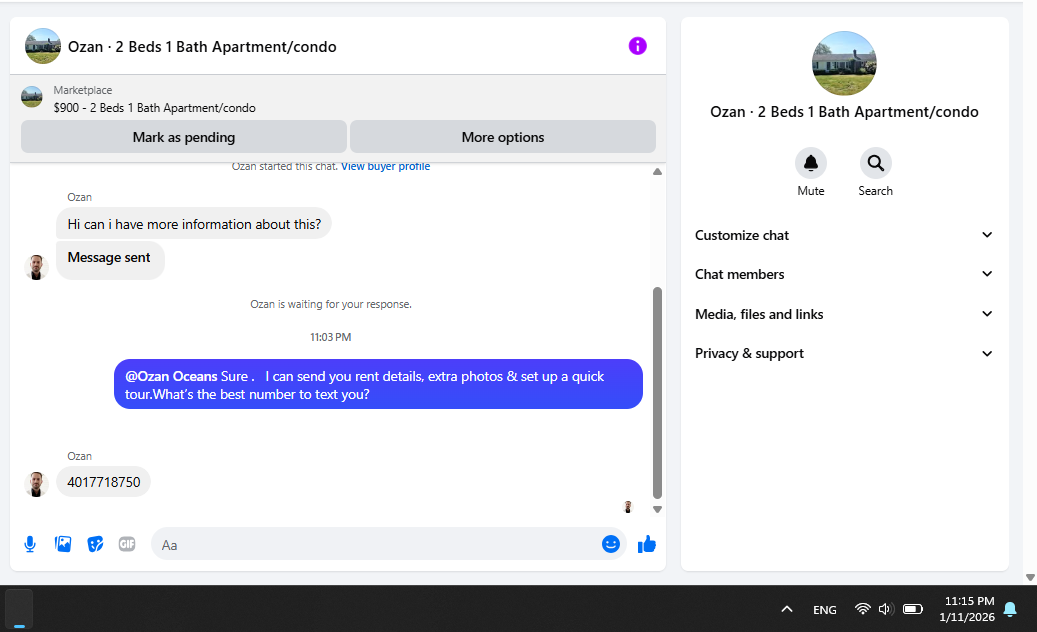Image resolution: width=1037 pixels, height=632 pixels.
Task: Open the emoji picker smiley icon
Action: (610, 544)
